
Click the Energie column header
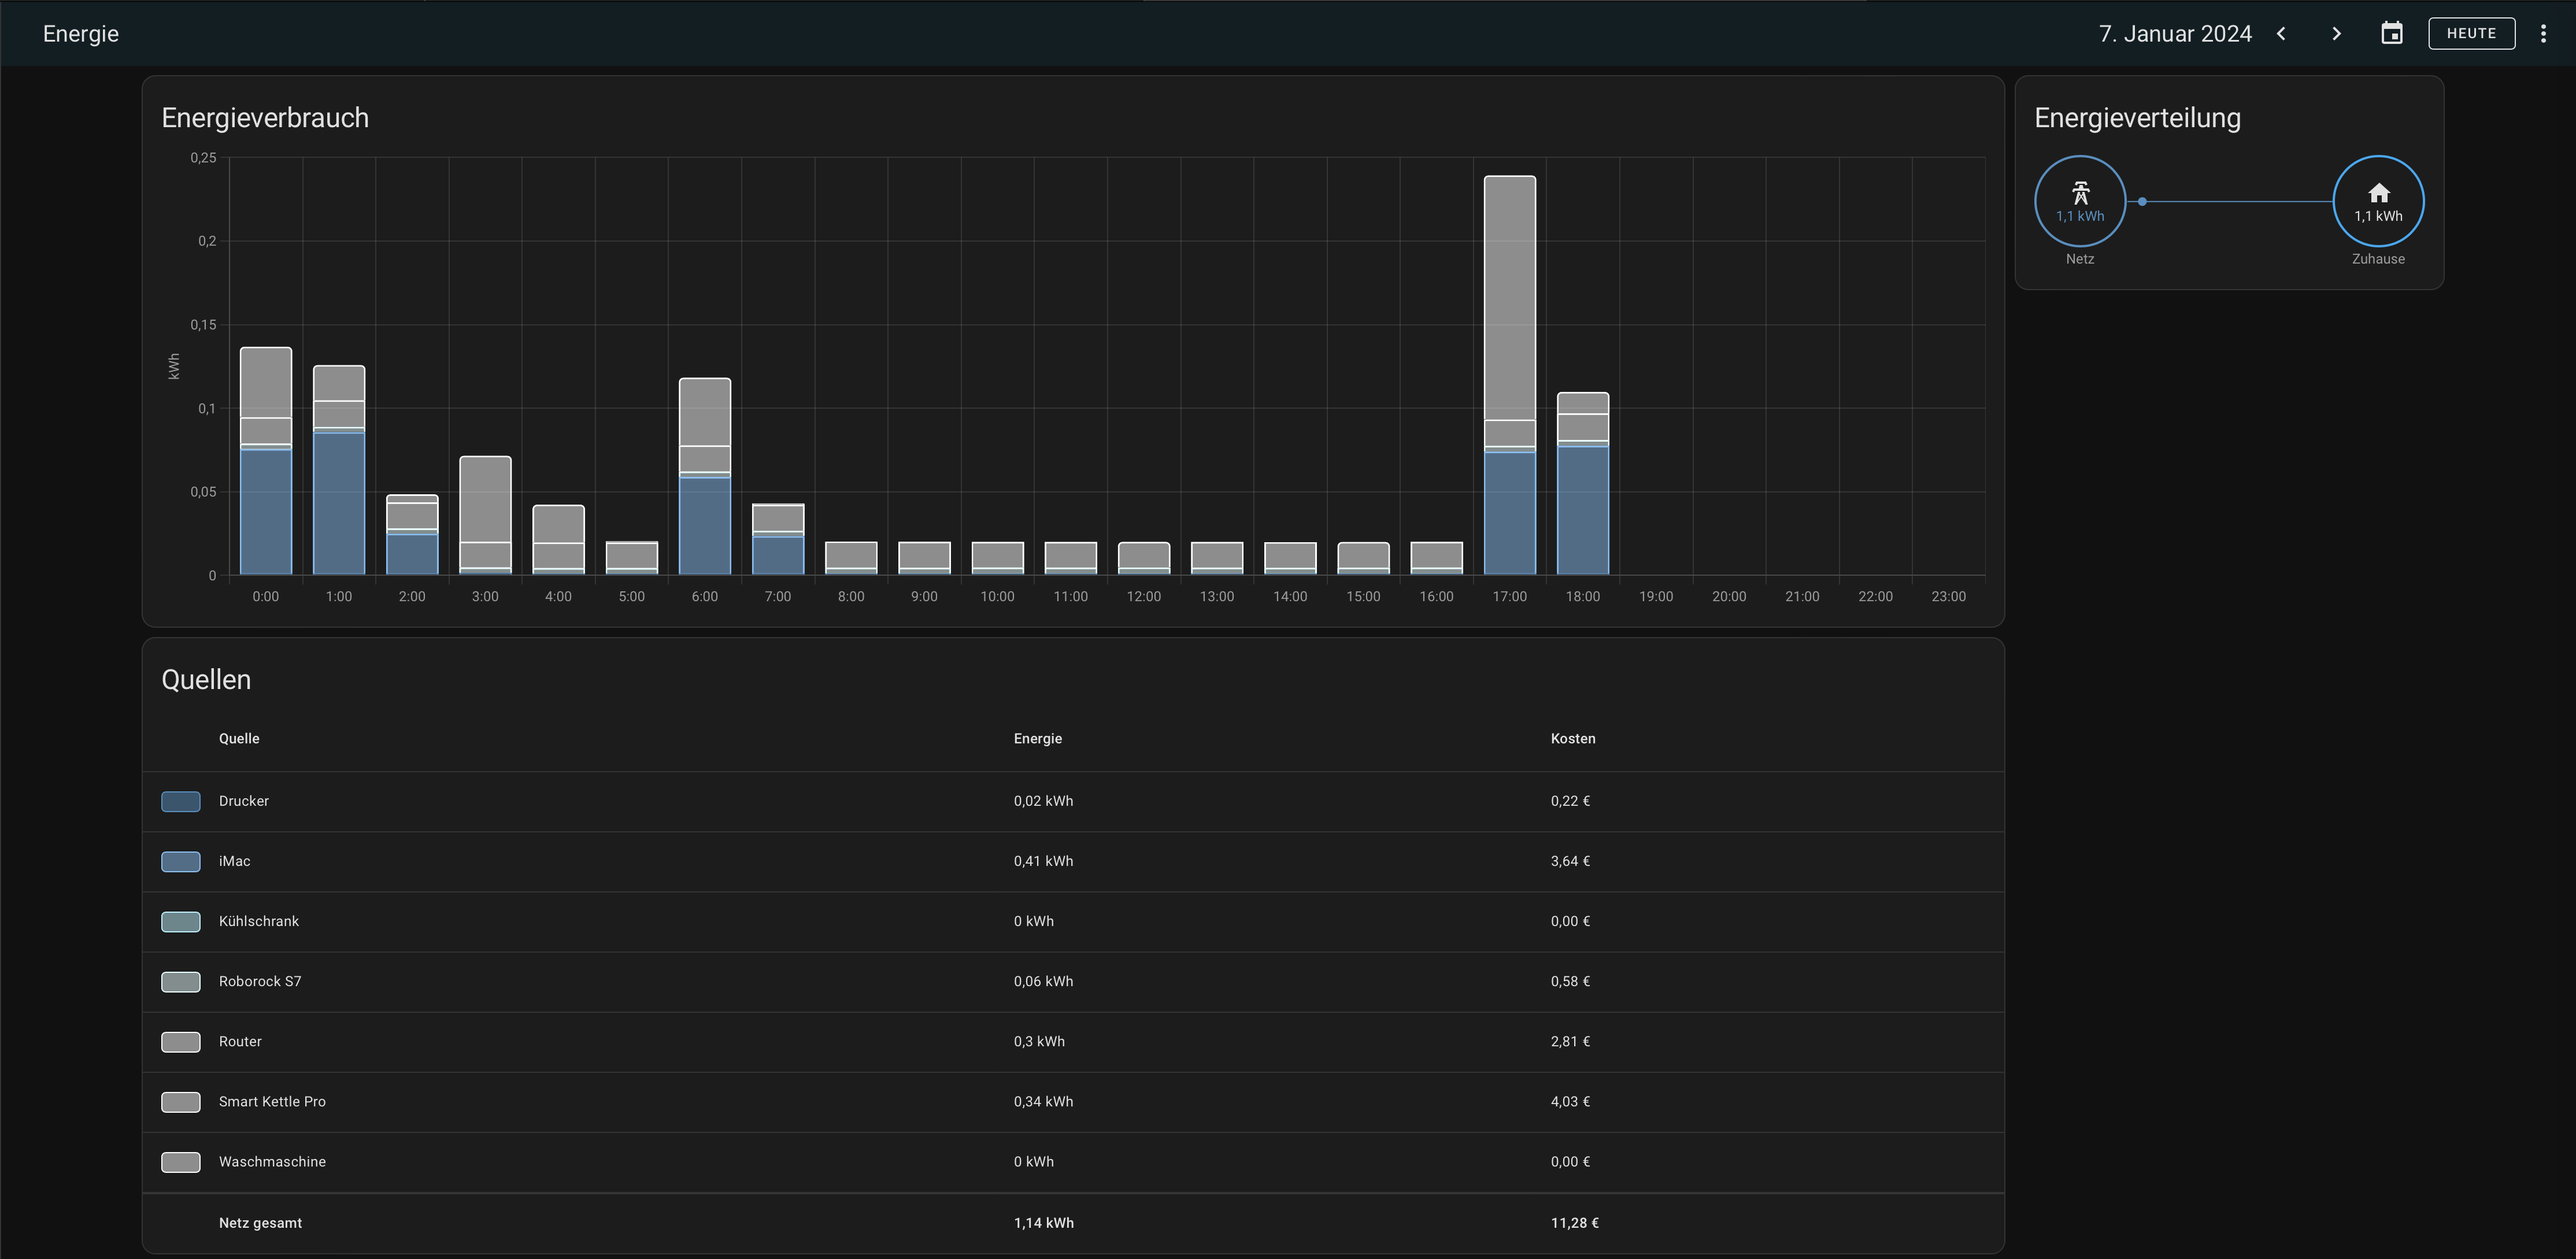pyautogui.click(x=1037, y=739)
